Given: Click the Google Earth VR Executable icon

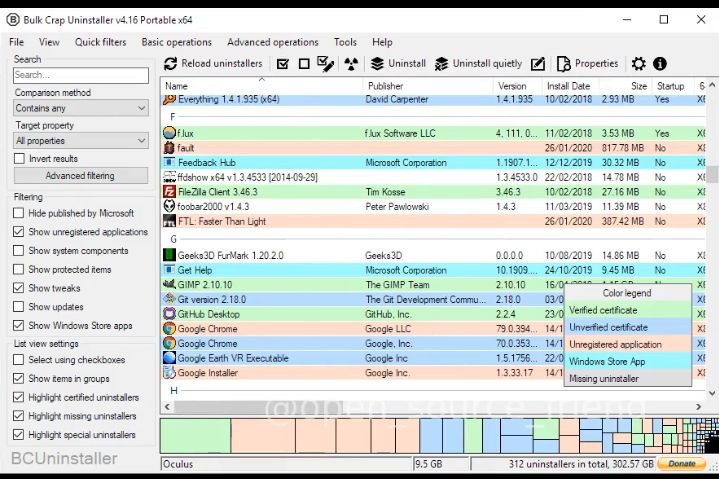Looking at the screenshot, I should tap(169, 358).
